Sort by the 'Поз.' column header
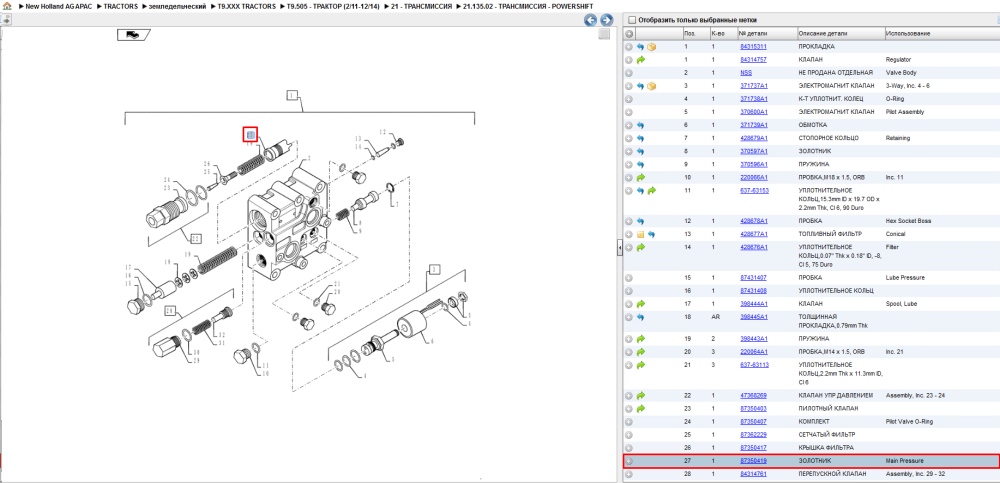1000x483 pixels. (x=695, y=34)
